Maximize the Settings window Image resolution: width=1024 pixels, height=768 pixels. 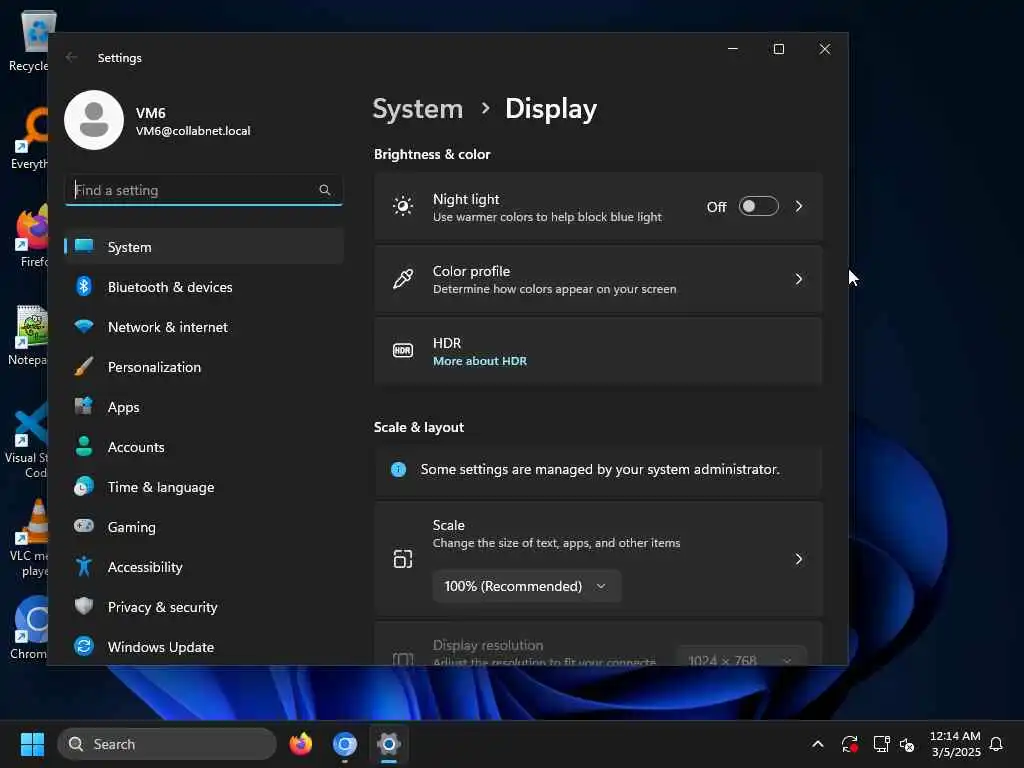tap(778, 49)
